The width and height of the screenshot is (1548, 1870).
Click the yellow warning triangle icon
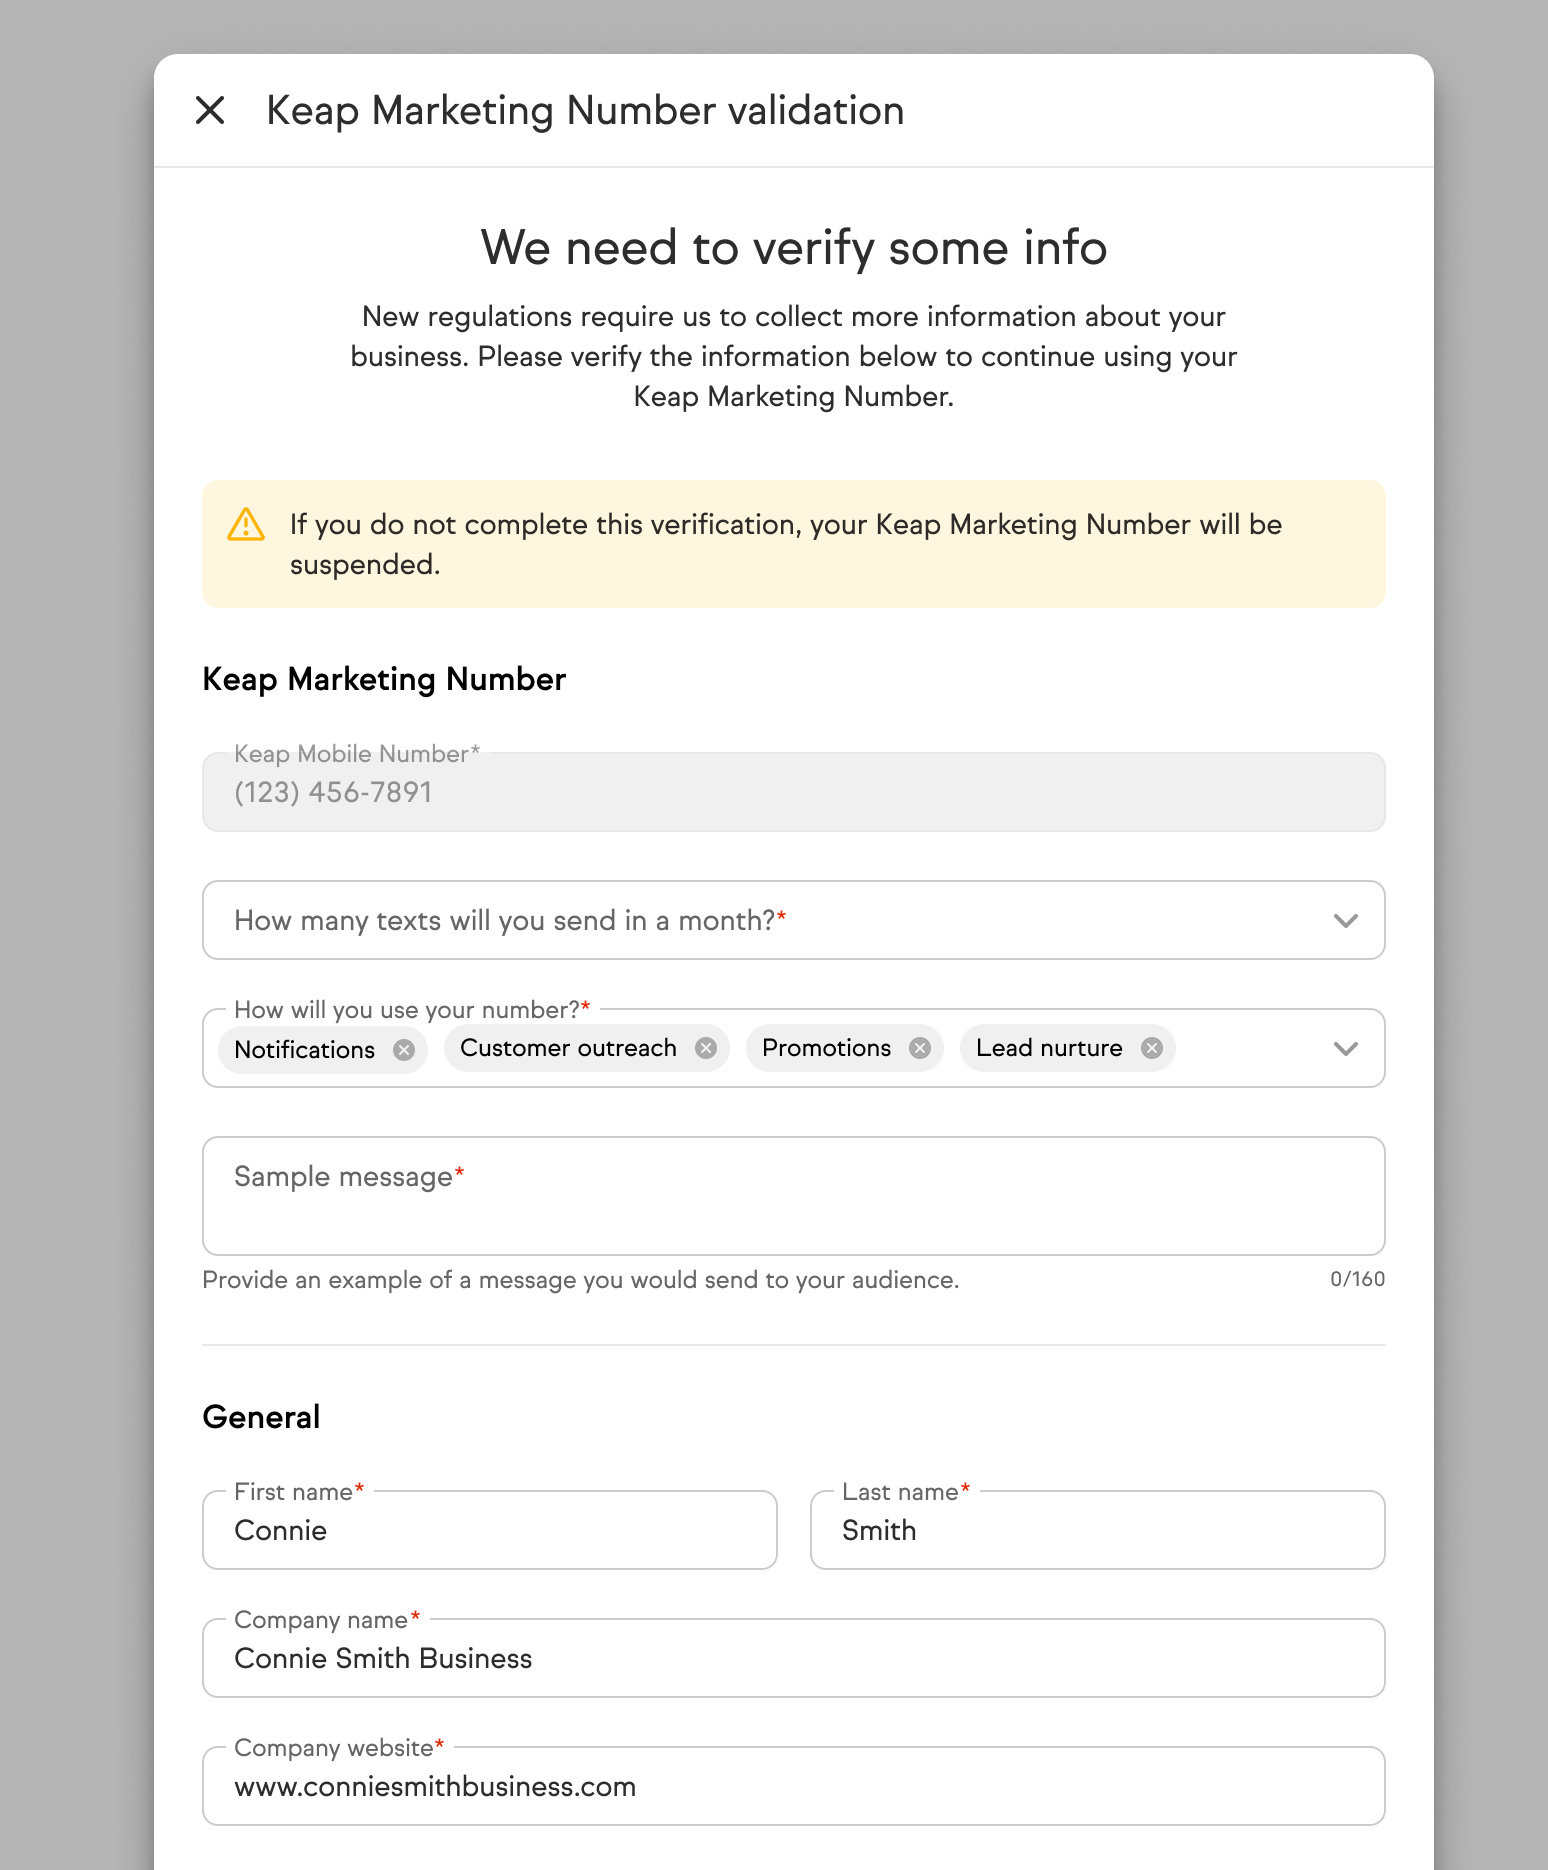coord(246,524)
